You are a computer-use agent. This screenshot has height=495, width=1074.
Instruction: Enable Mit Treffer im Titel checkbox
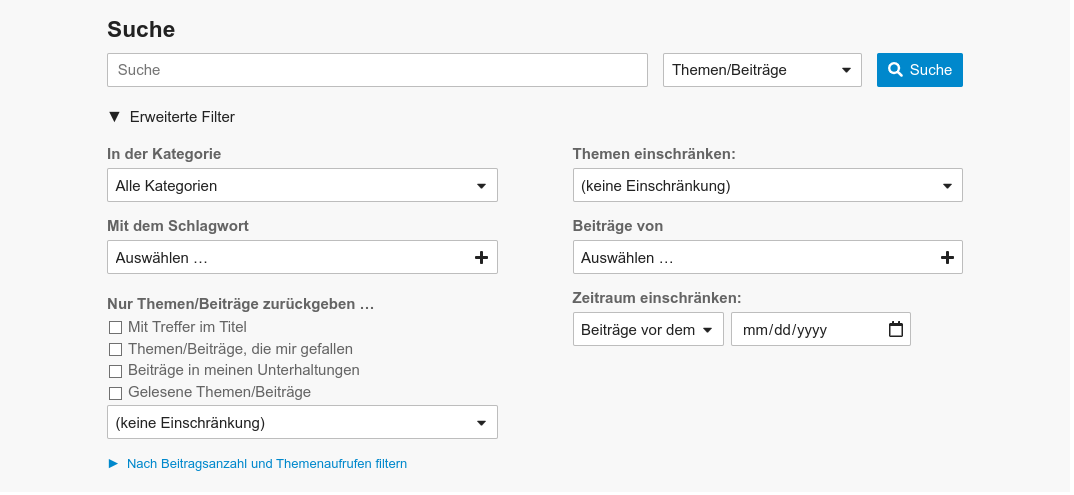(116, 327)
